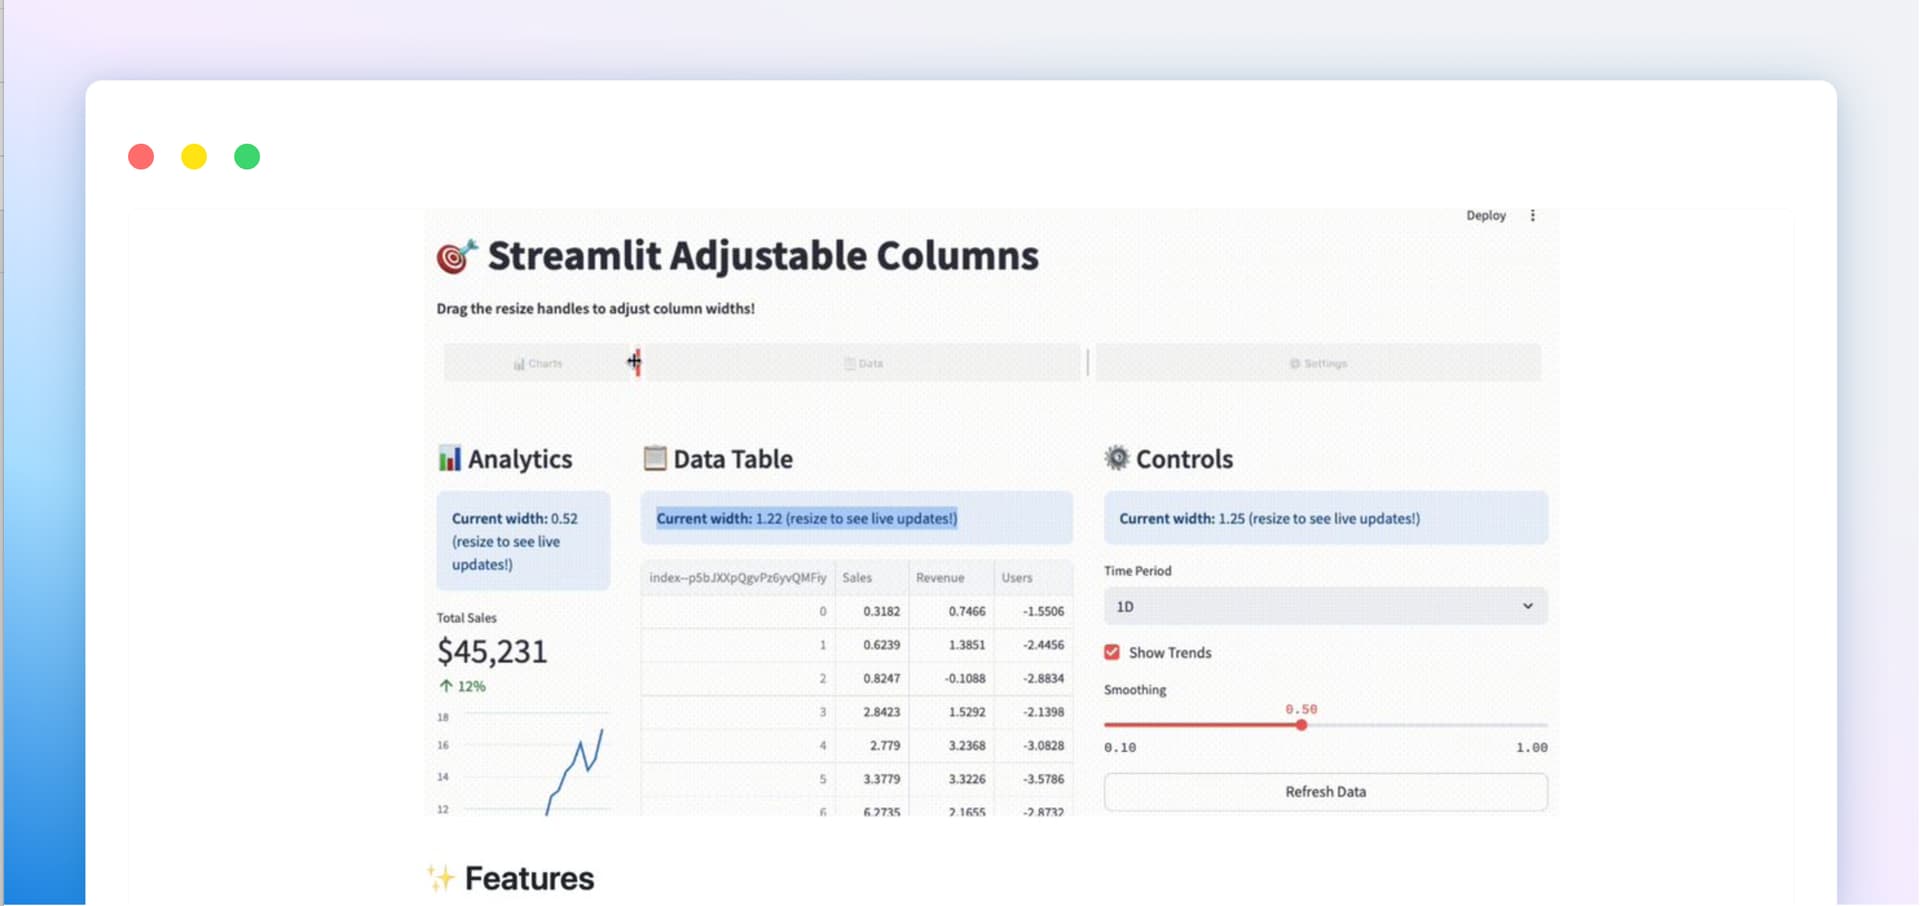This screenshot has width=1920, height=906.
Task: Click the Users cell -2.8834
Action: tap(1033, 678)
